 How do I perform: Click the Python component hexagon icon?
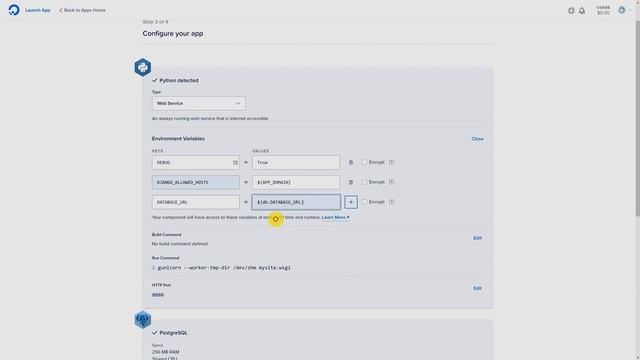pyautogui.click(x=143, y=67)
